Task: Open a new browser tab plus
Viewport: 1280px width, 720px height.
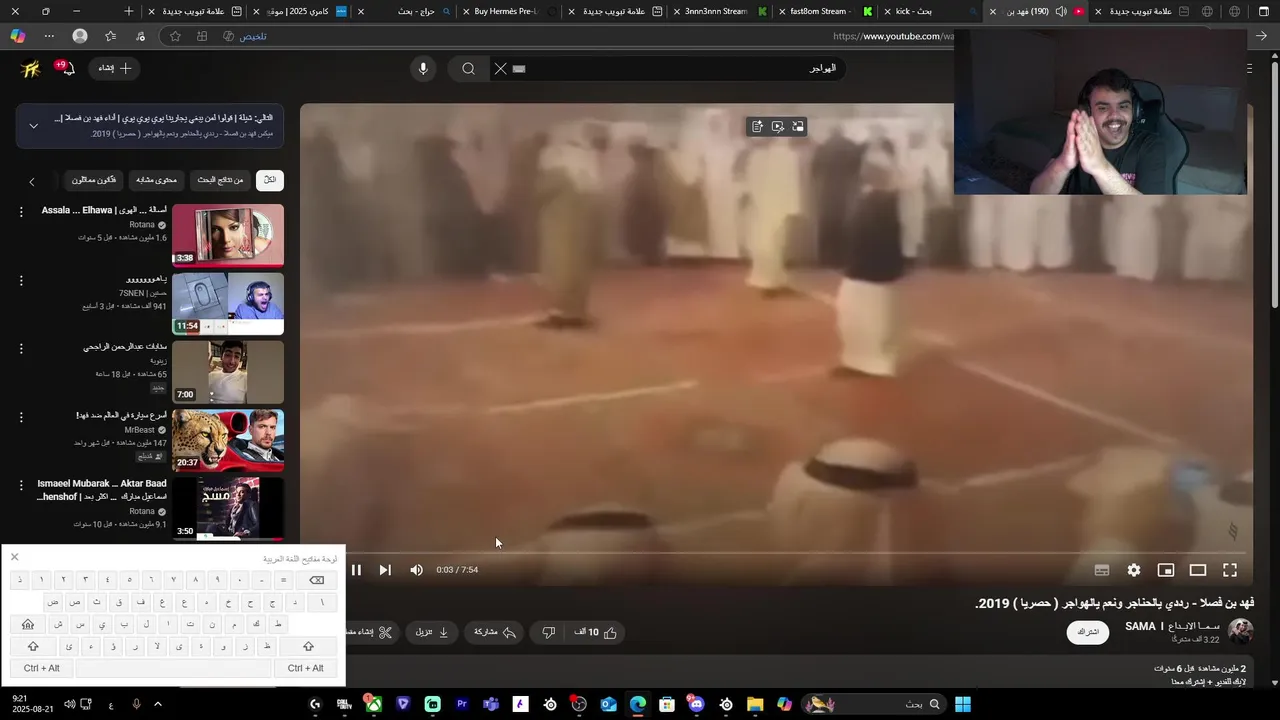Action: (128, 11)
